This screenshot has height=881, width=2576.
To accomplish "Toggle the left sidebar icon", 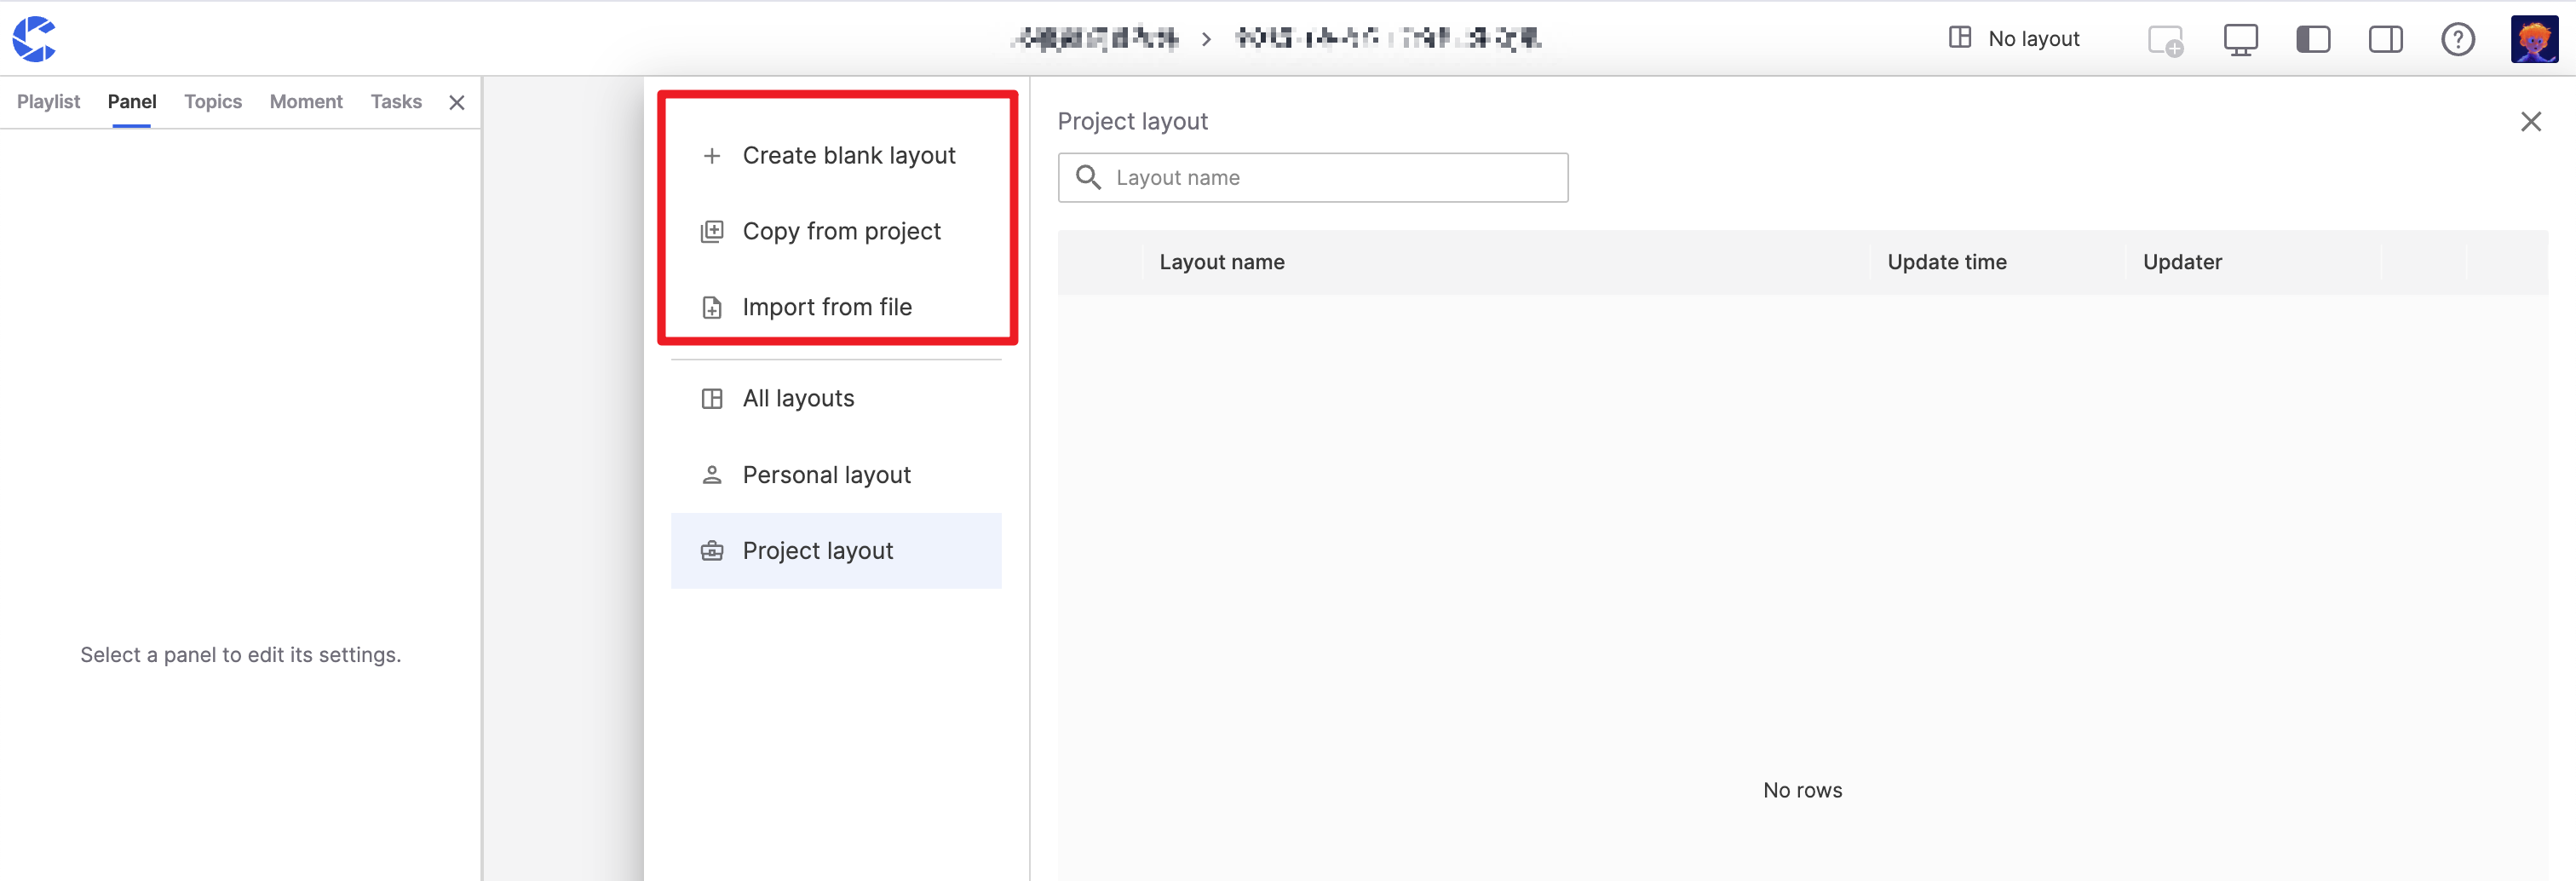I will click(x=2312, y=40).
